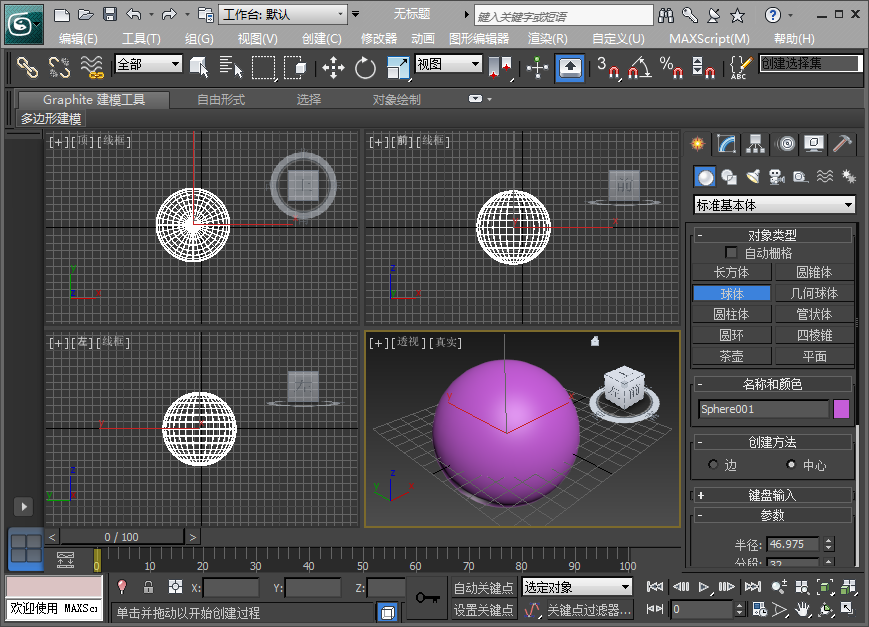
Task: Choose the Rectangular Selection Region tool
Action: click(264, 68)
